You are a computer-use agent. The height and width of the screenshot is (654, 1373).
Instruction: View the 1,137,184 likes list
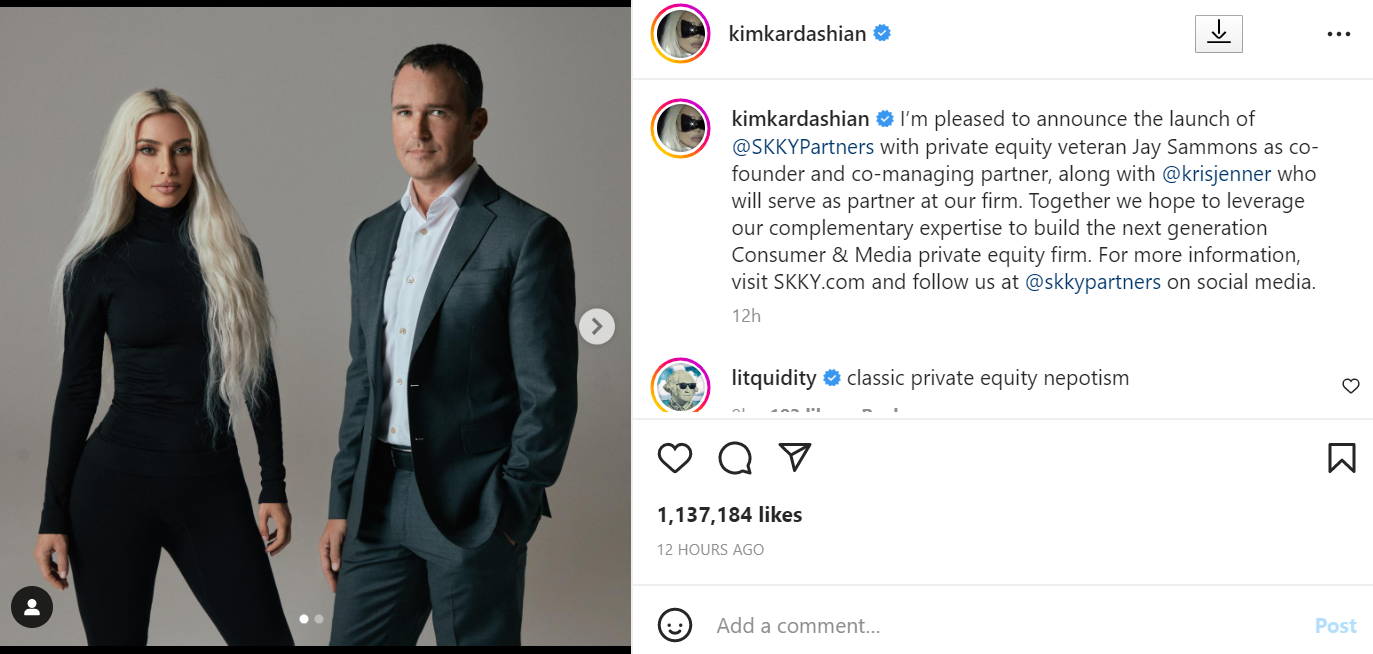(729, 515)
